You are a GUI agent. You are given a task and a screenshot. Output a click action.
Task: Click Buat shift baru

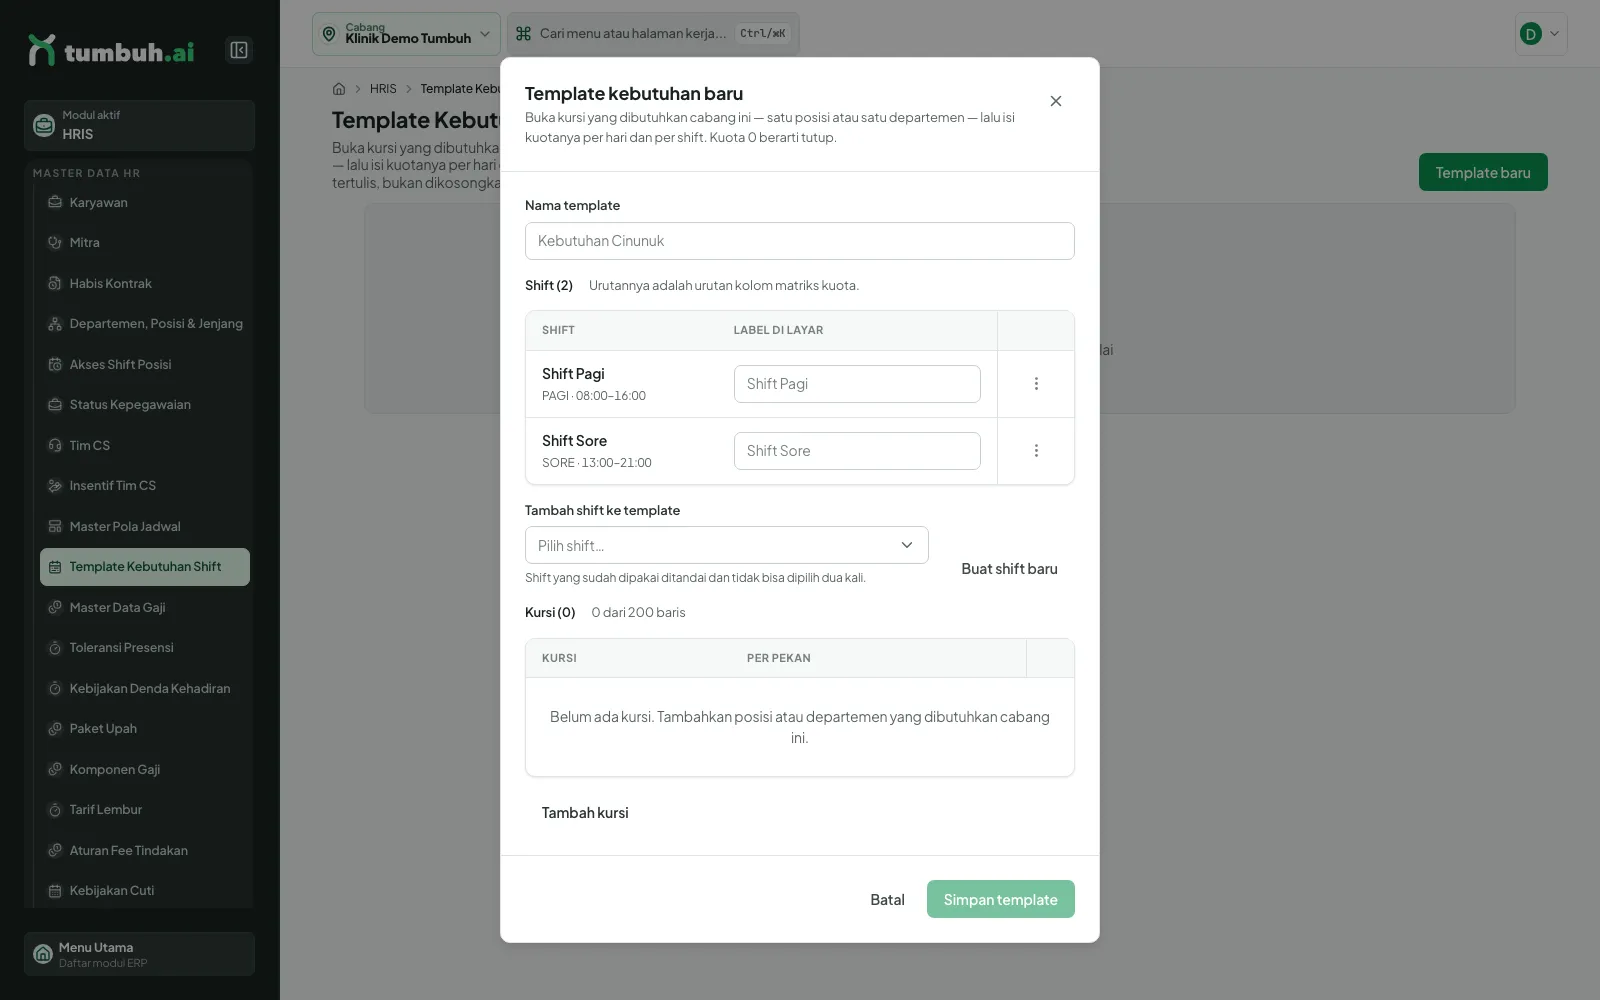point(1009,569)
